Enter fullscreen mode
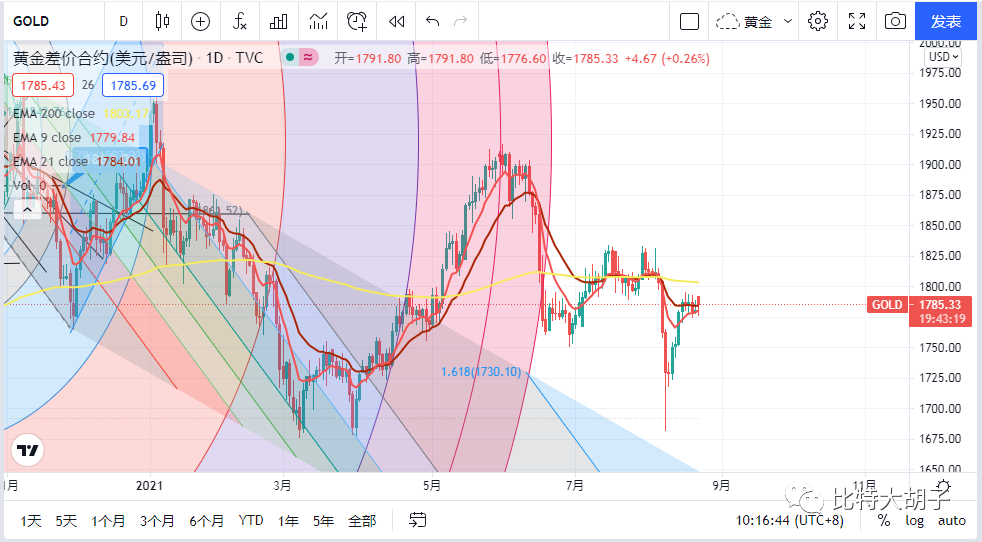The image size is (982, 542). click(857, 21)
